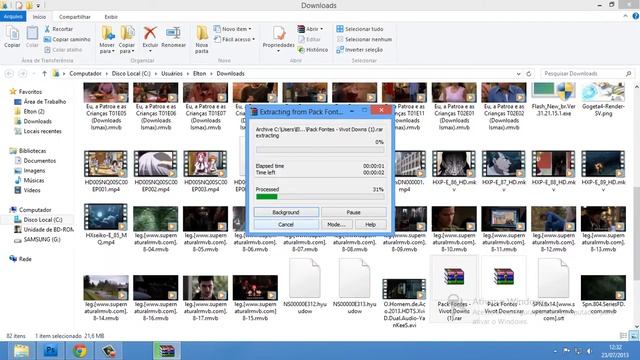Open Photoshop from the taskbar
The width and height of the screenshot is (640, 360).
[51, 351]
